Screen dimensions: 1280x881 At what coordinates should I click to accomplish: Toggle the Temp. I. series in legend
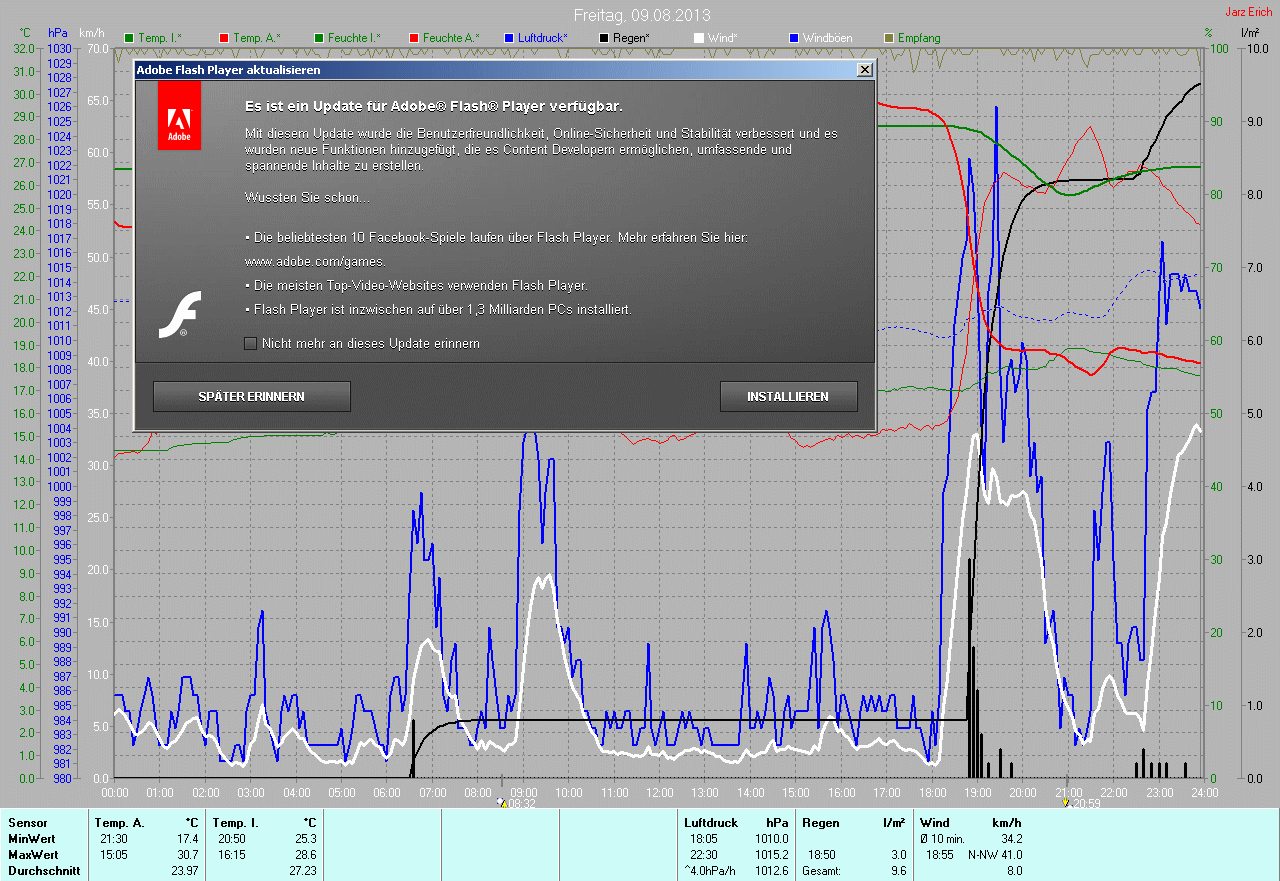pyautogui.click(x=159, y=38)
